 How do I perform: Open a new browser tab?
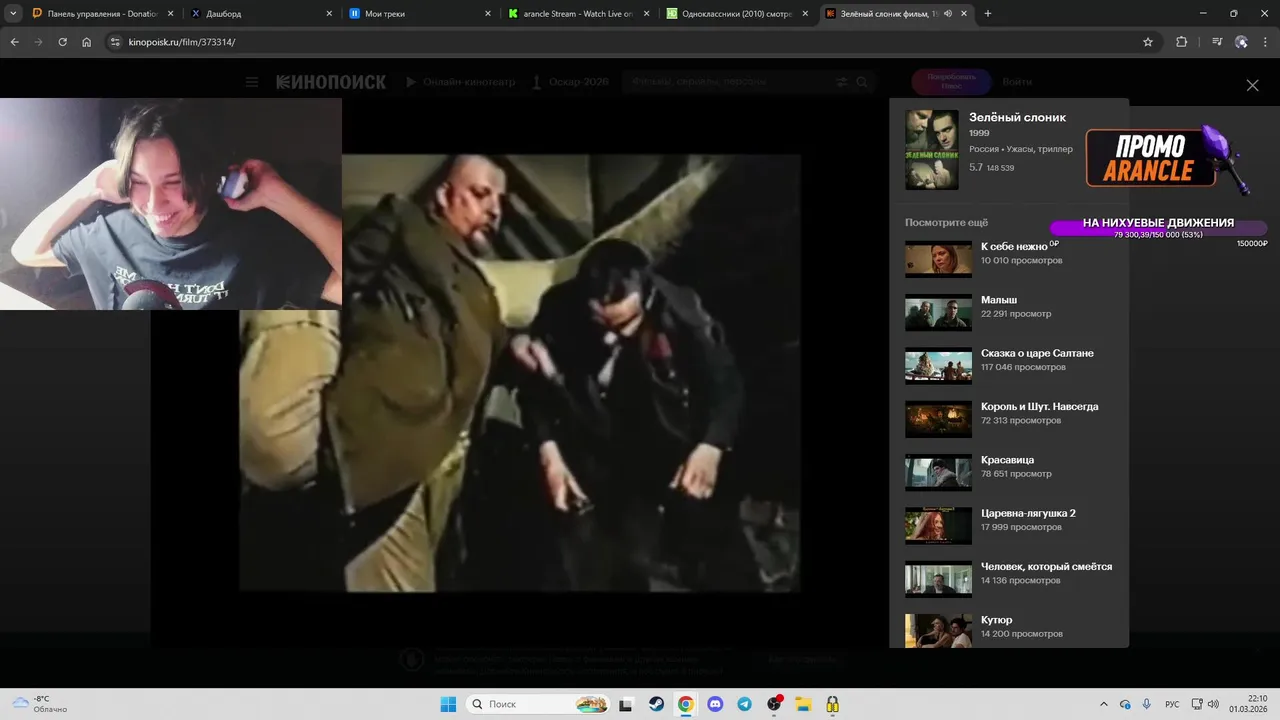pyautogui.click(x=988, y=14)
